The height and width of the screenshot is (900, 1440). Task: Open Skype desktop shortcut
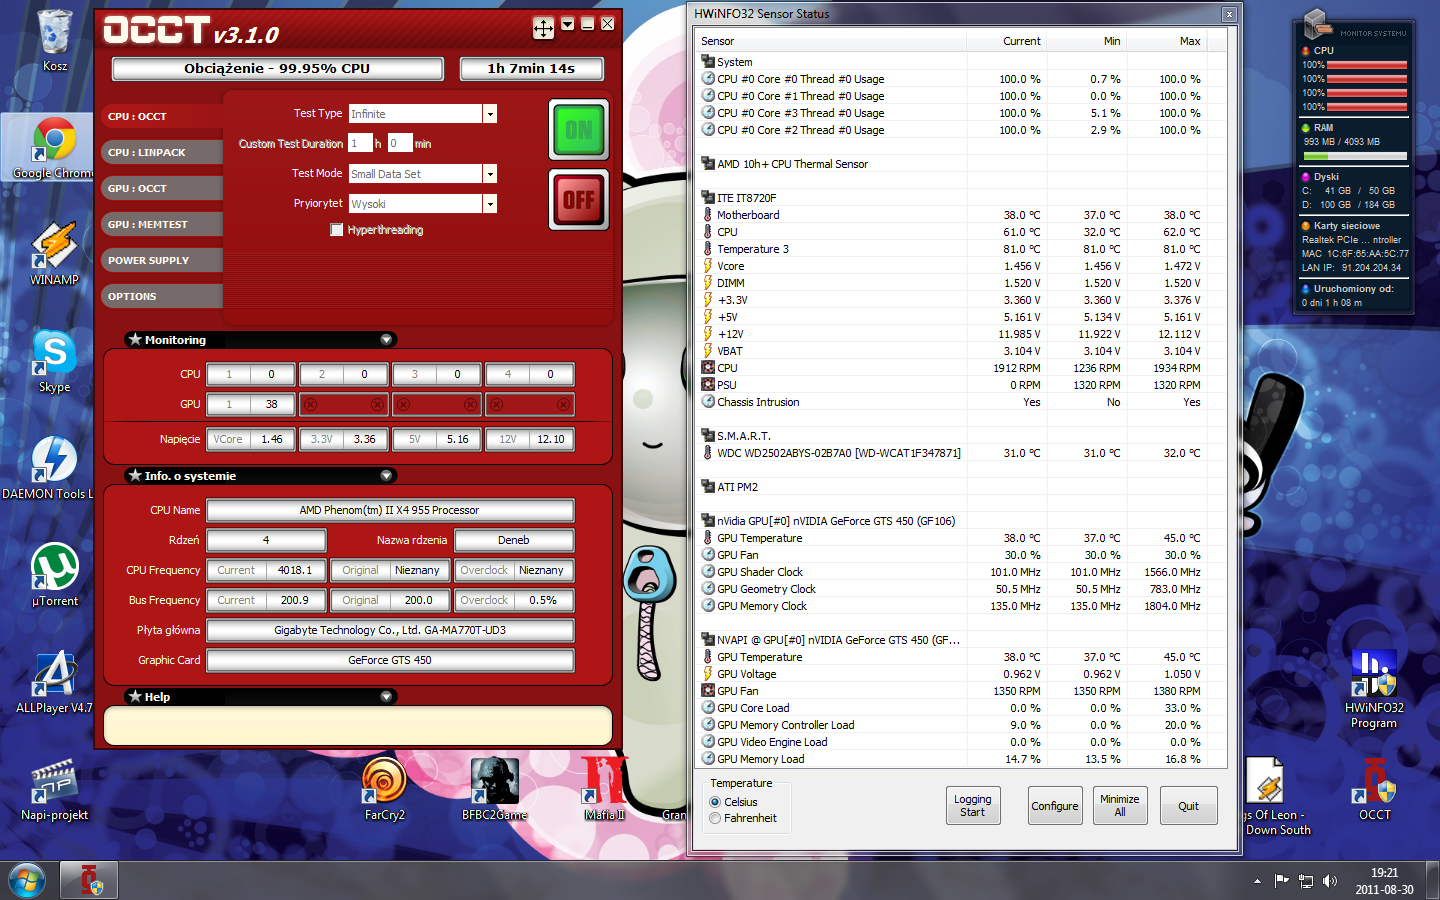[x=54, y=361]
